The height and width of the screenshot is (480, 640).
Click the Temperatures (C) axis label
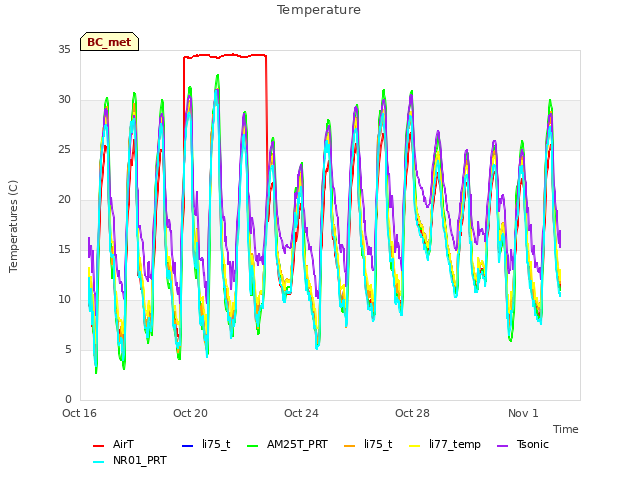point(13,226)
